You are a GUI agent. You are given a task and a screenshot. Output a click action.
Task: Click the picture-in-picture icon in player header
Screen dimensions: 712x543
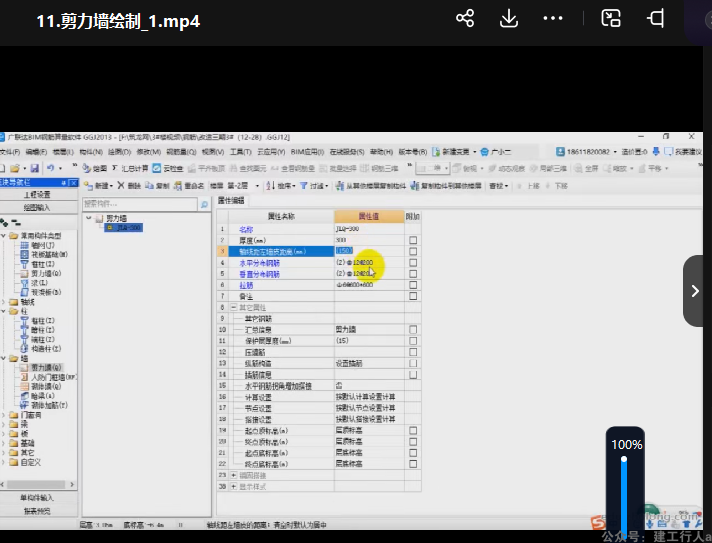click(x=611, y=19)
